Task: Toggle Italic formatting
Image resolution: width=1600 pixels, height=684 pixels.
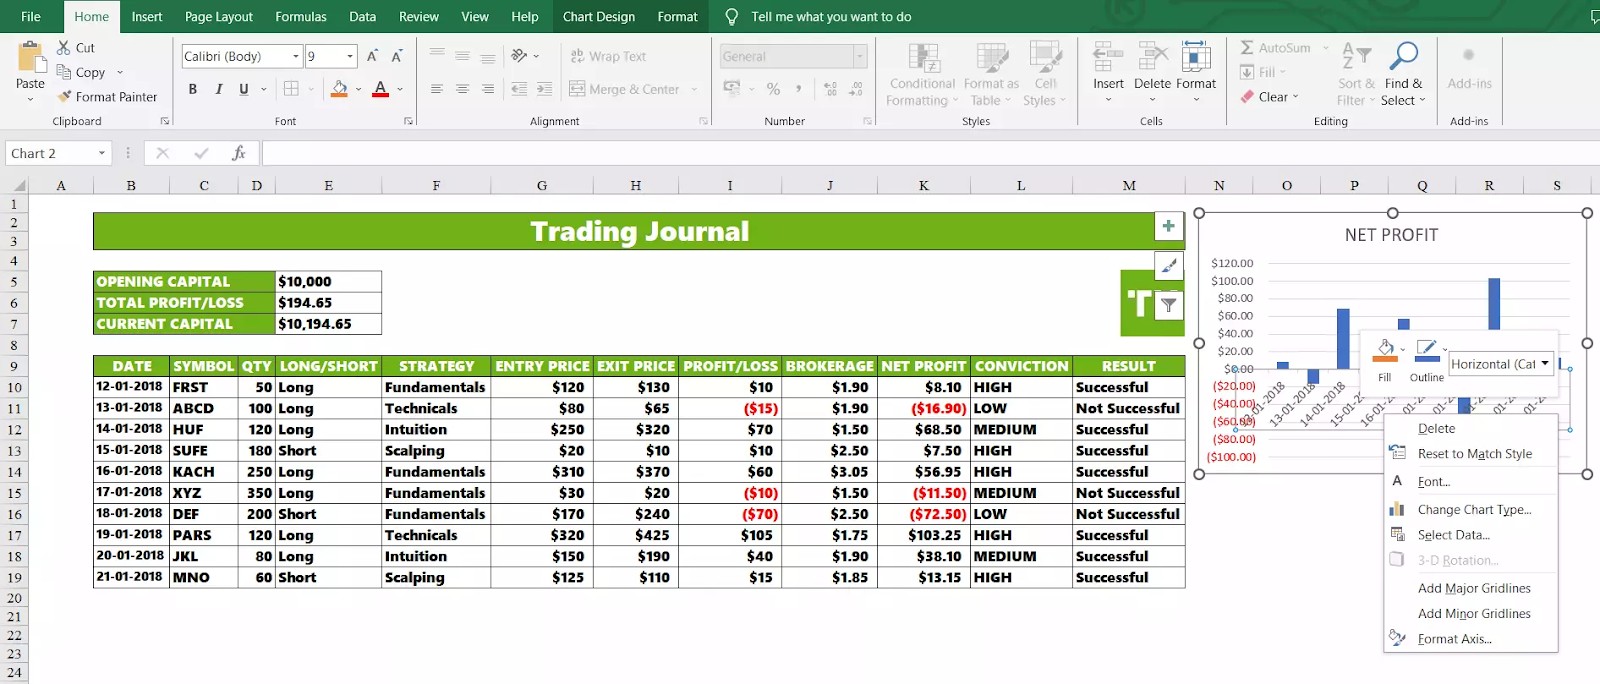Action: pyautogui.click(x=219, y=89)
